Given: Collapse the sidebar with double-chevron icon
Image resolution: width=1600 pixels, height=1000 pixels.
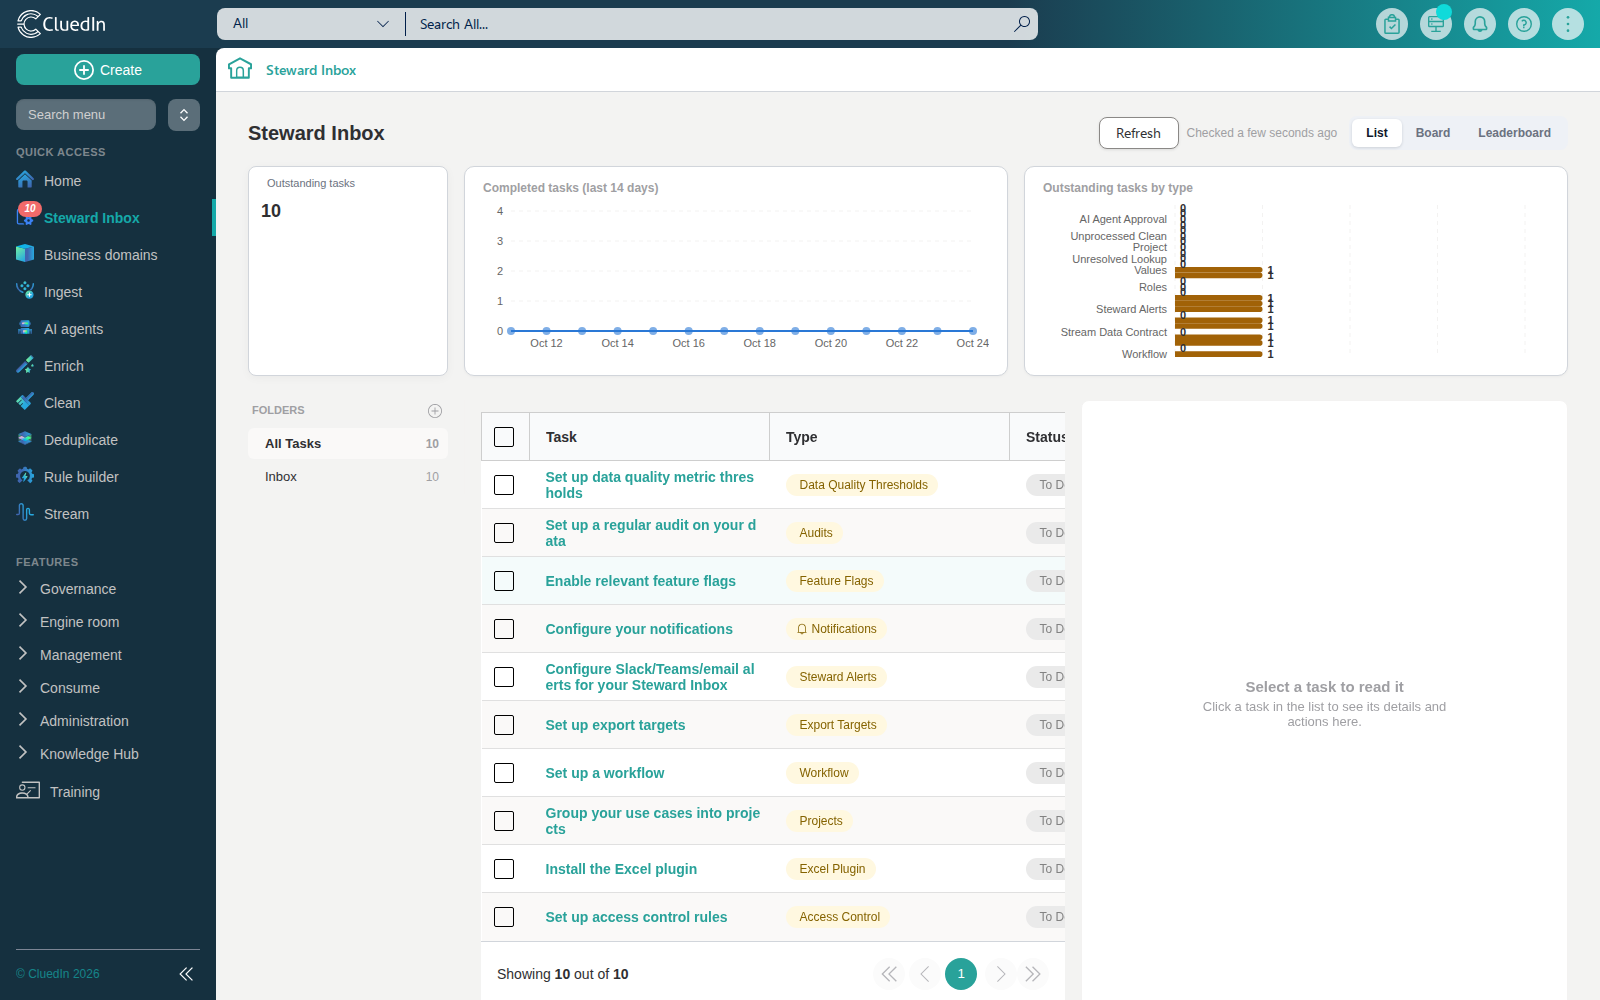Looking at the screenshot, I should click(x=186, y=974).
